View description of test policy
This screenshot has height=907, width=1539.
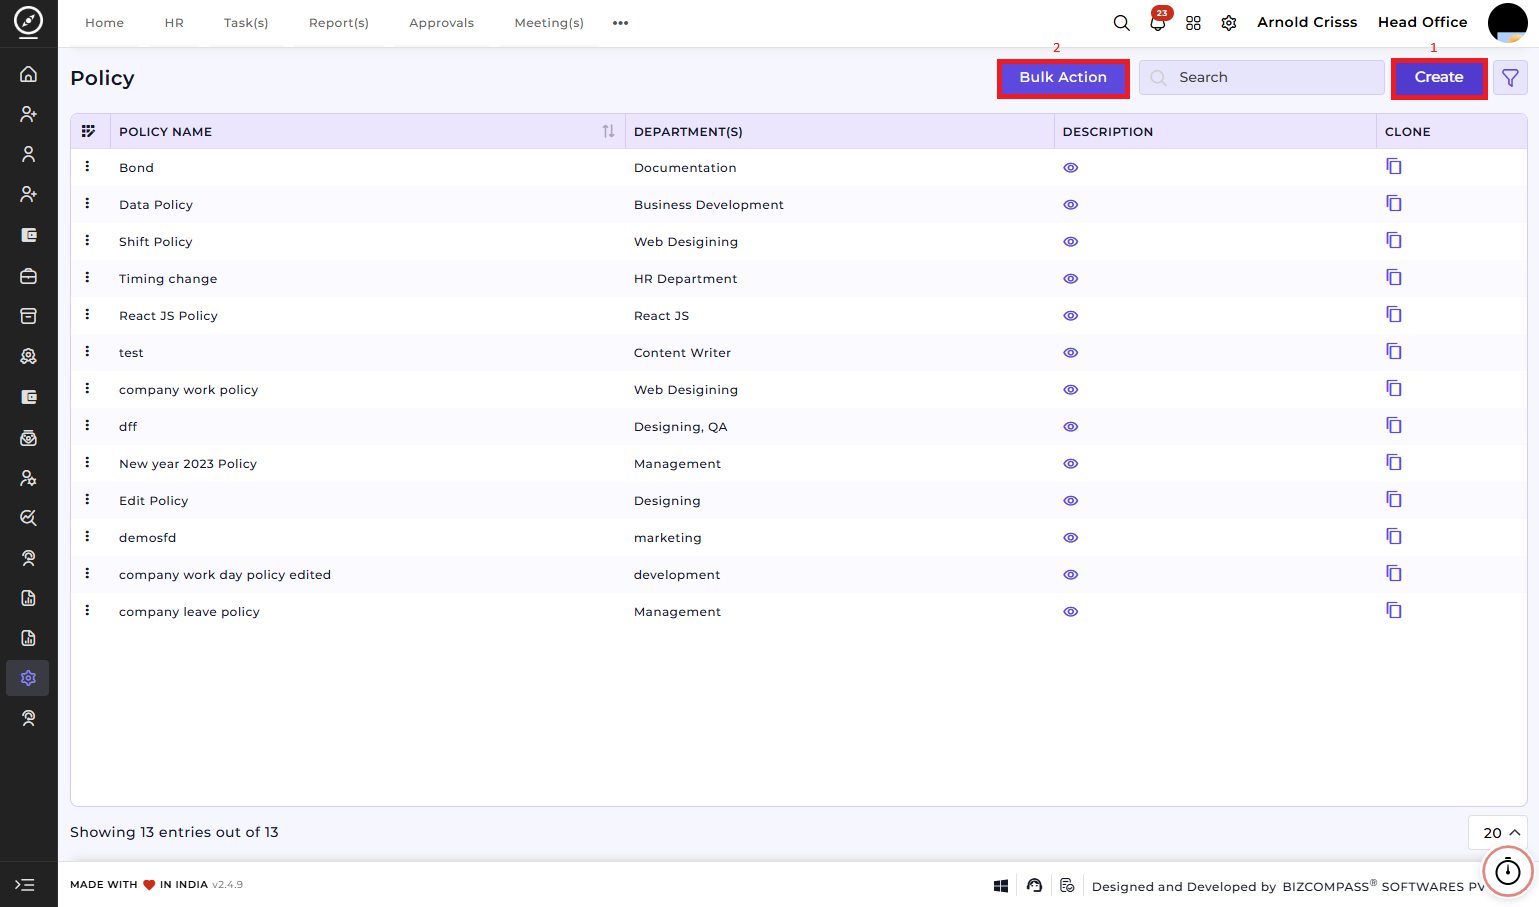(x=1070, y=353)
